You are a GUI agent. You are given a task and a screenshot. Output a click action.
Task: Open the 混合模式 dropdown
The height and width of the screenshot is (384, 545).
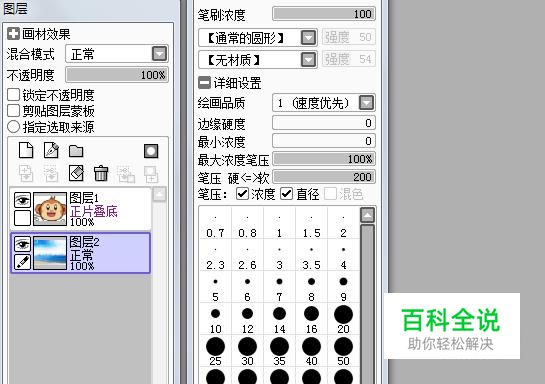coord(159,54)
